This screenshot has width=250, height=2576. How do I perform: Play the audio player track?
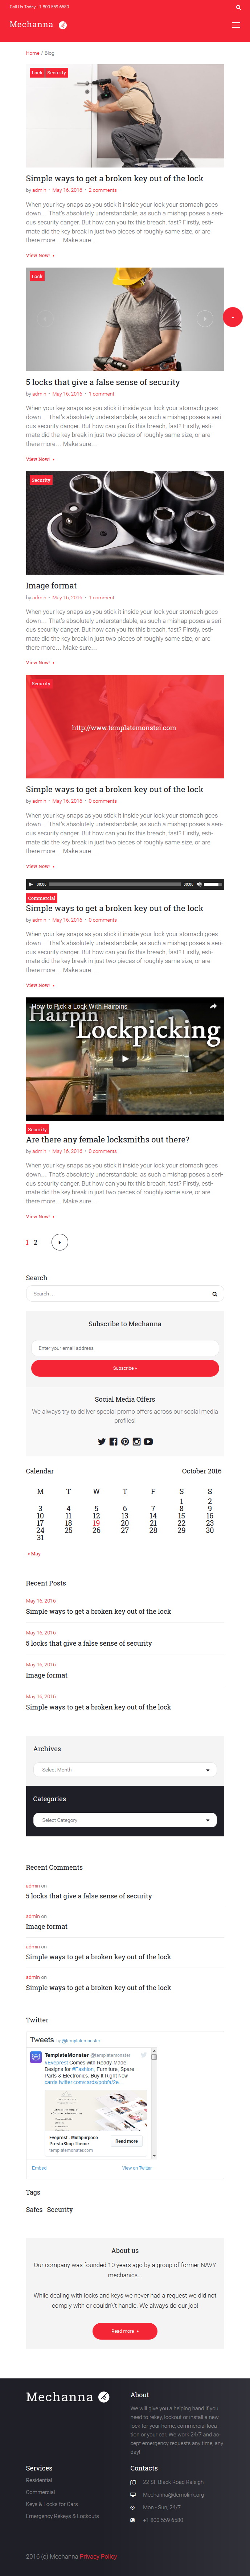31,884
